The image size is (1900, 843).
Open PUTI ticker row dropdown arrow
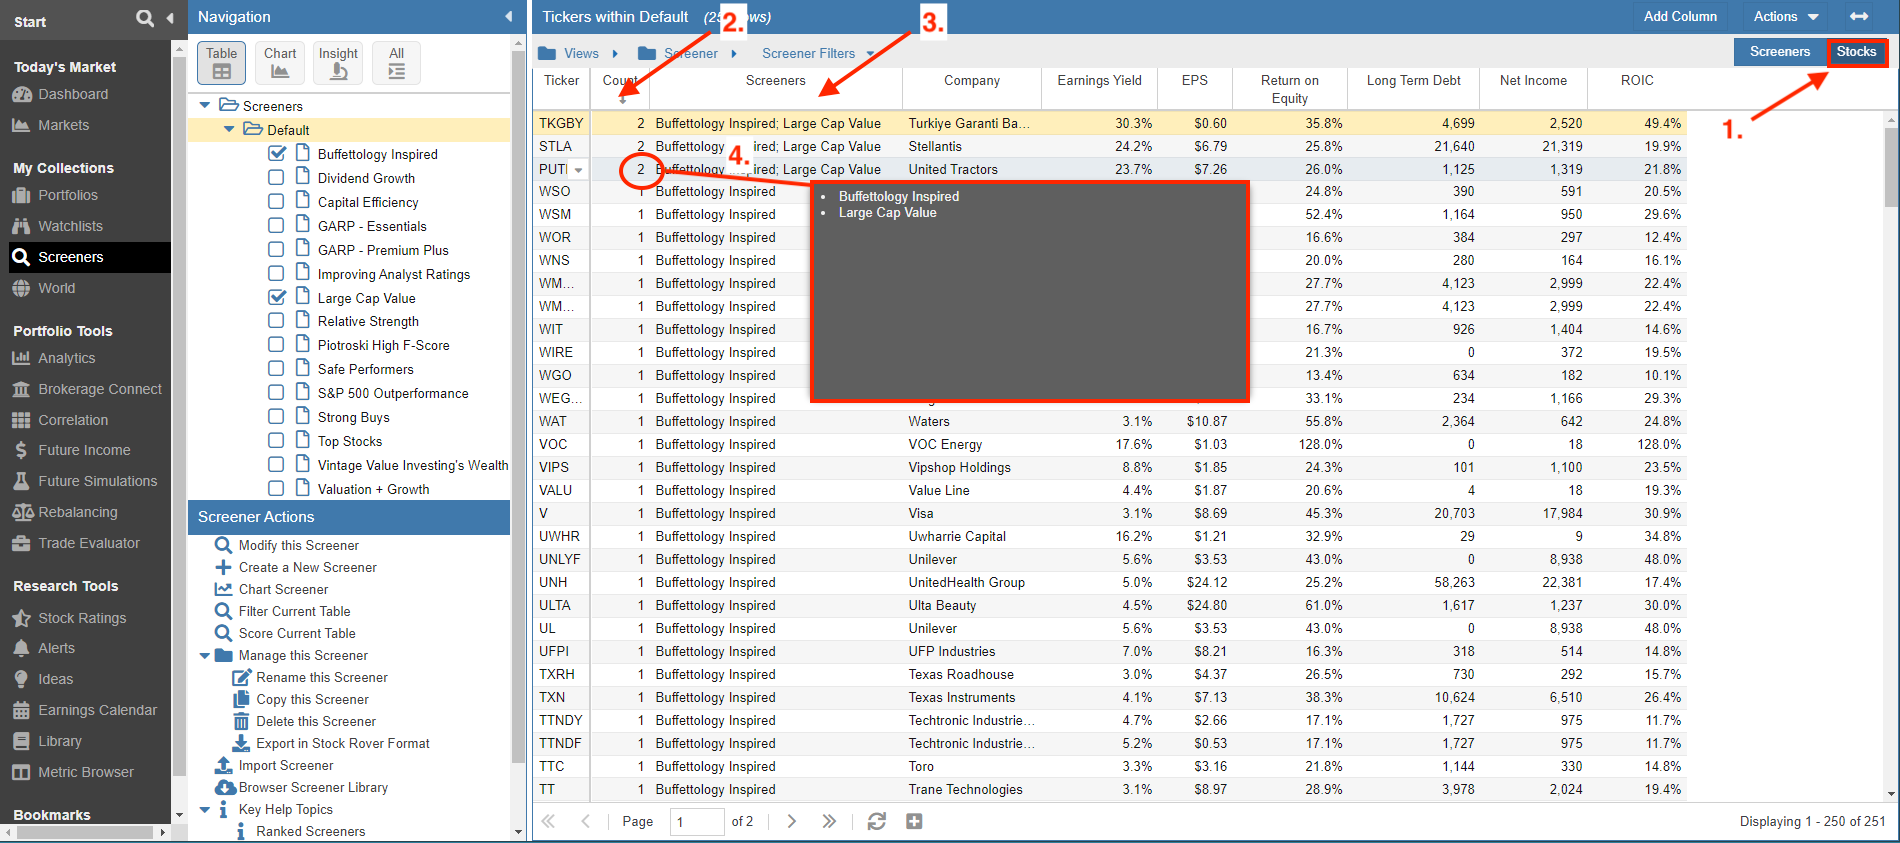click(x=578, y=170)
